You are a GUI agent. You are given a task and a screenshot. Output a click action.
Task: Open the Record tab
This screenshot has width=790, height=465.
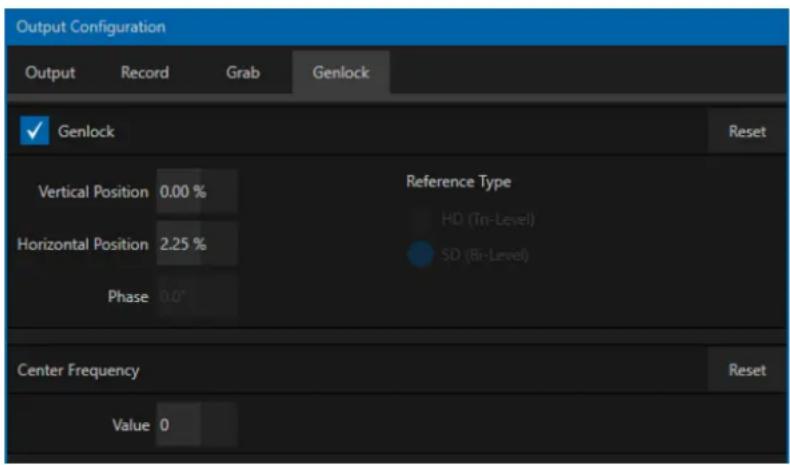tap(145, 73)
